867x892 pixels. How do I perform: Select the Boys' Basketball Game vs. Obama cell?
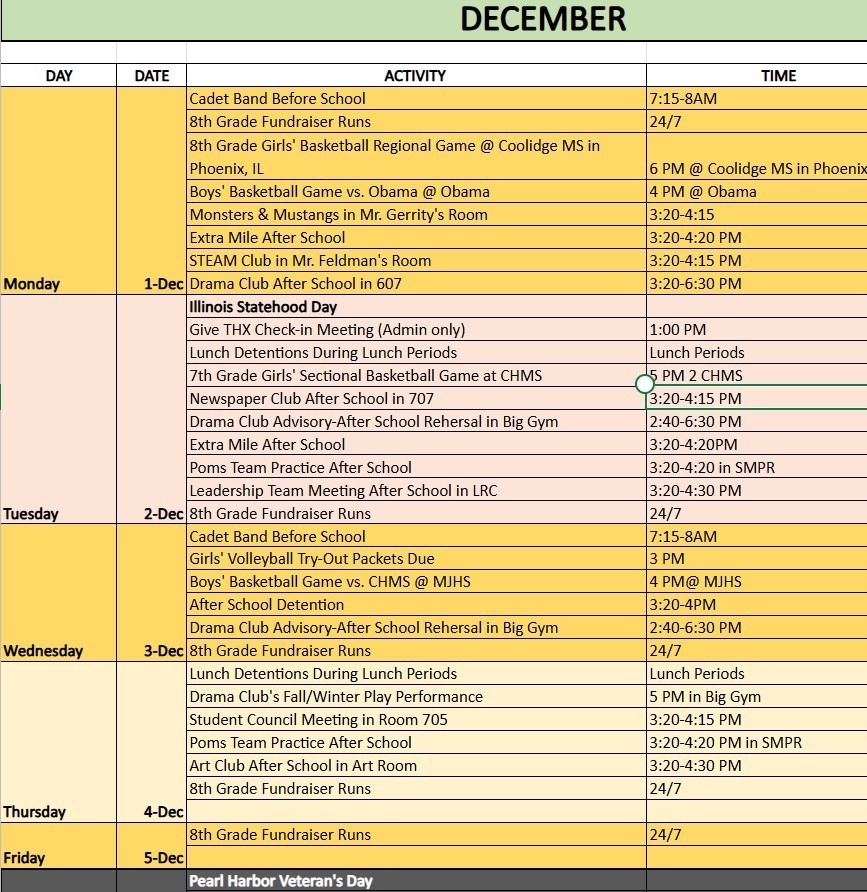(x=415, y=192)
